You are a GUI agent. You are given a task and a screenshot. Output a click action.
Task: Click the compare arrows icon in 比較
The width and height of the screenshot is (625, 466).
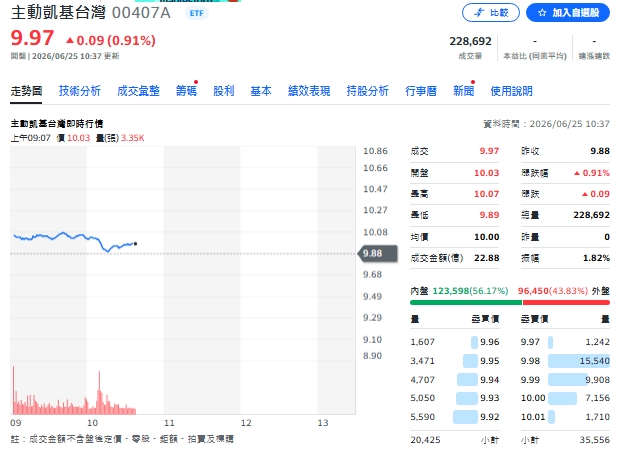click(x=479, y=13)
